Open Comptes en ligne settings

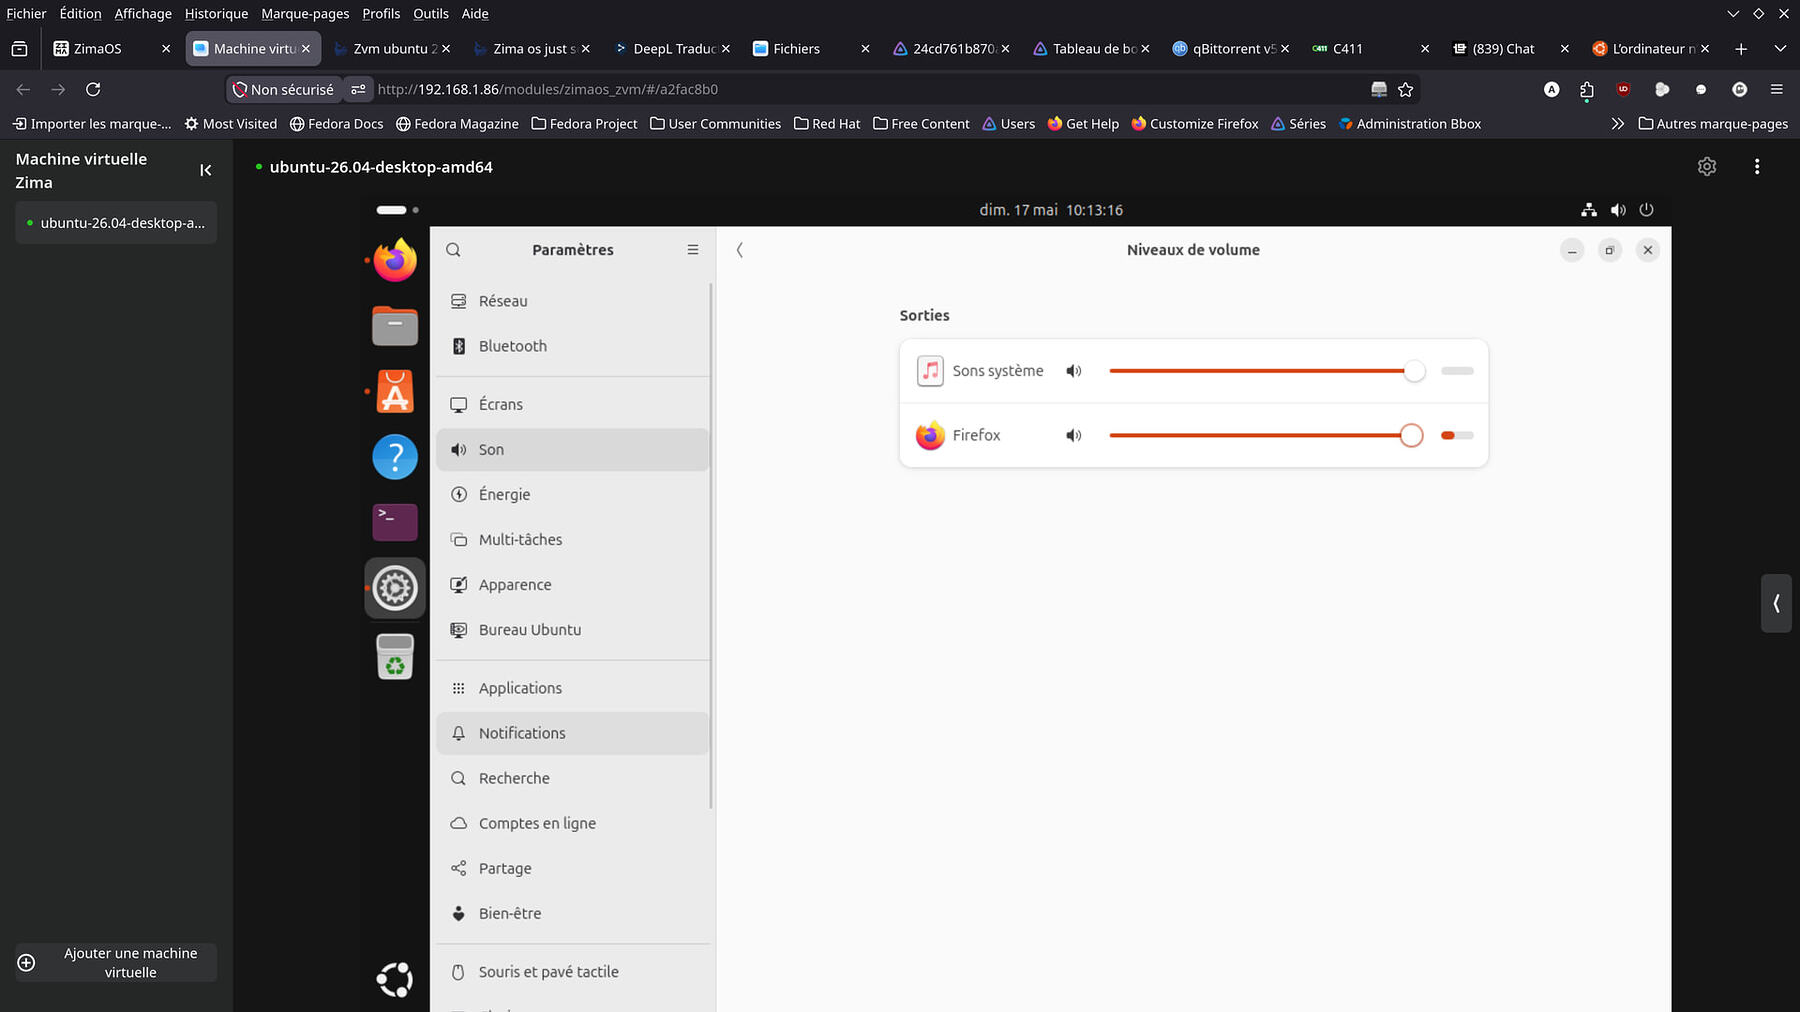coord(573,823)
